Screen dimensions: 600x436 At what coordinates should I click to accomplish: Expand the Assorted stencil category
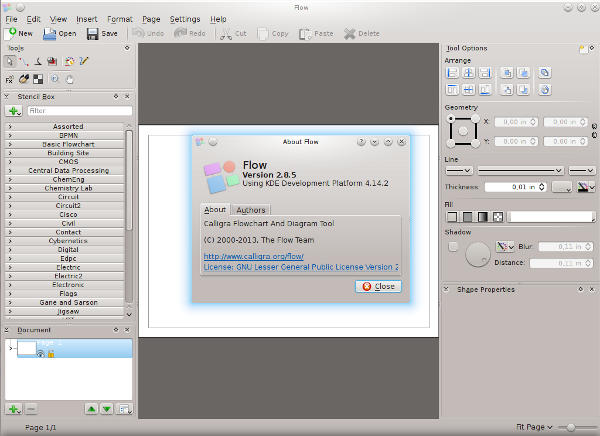click(x=65, y=126)
